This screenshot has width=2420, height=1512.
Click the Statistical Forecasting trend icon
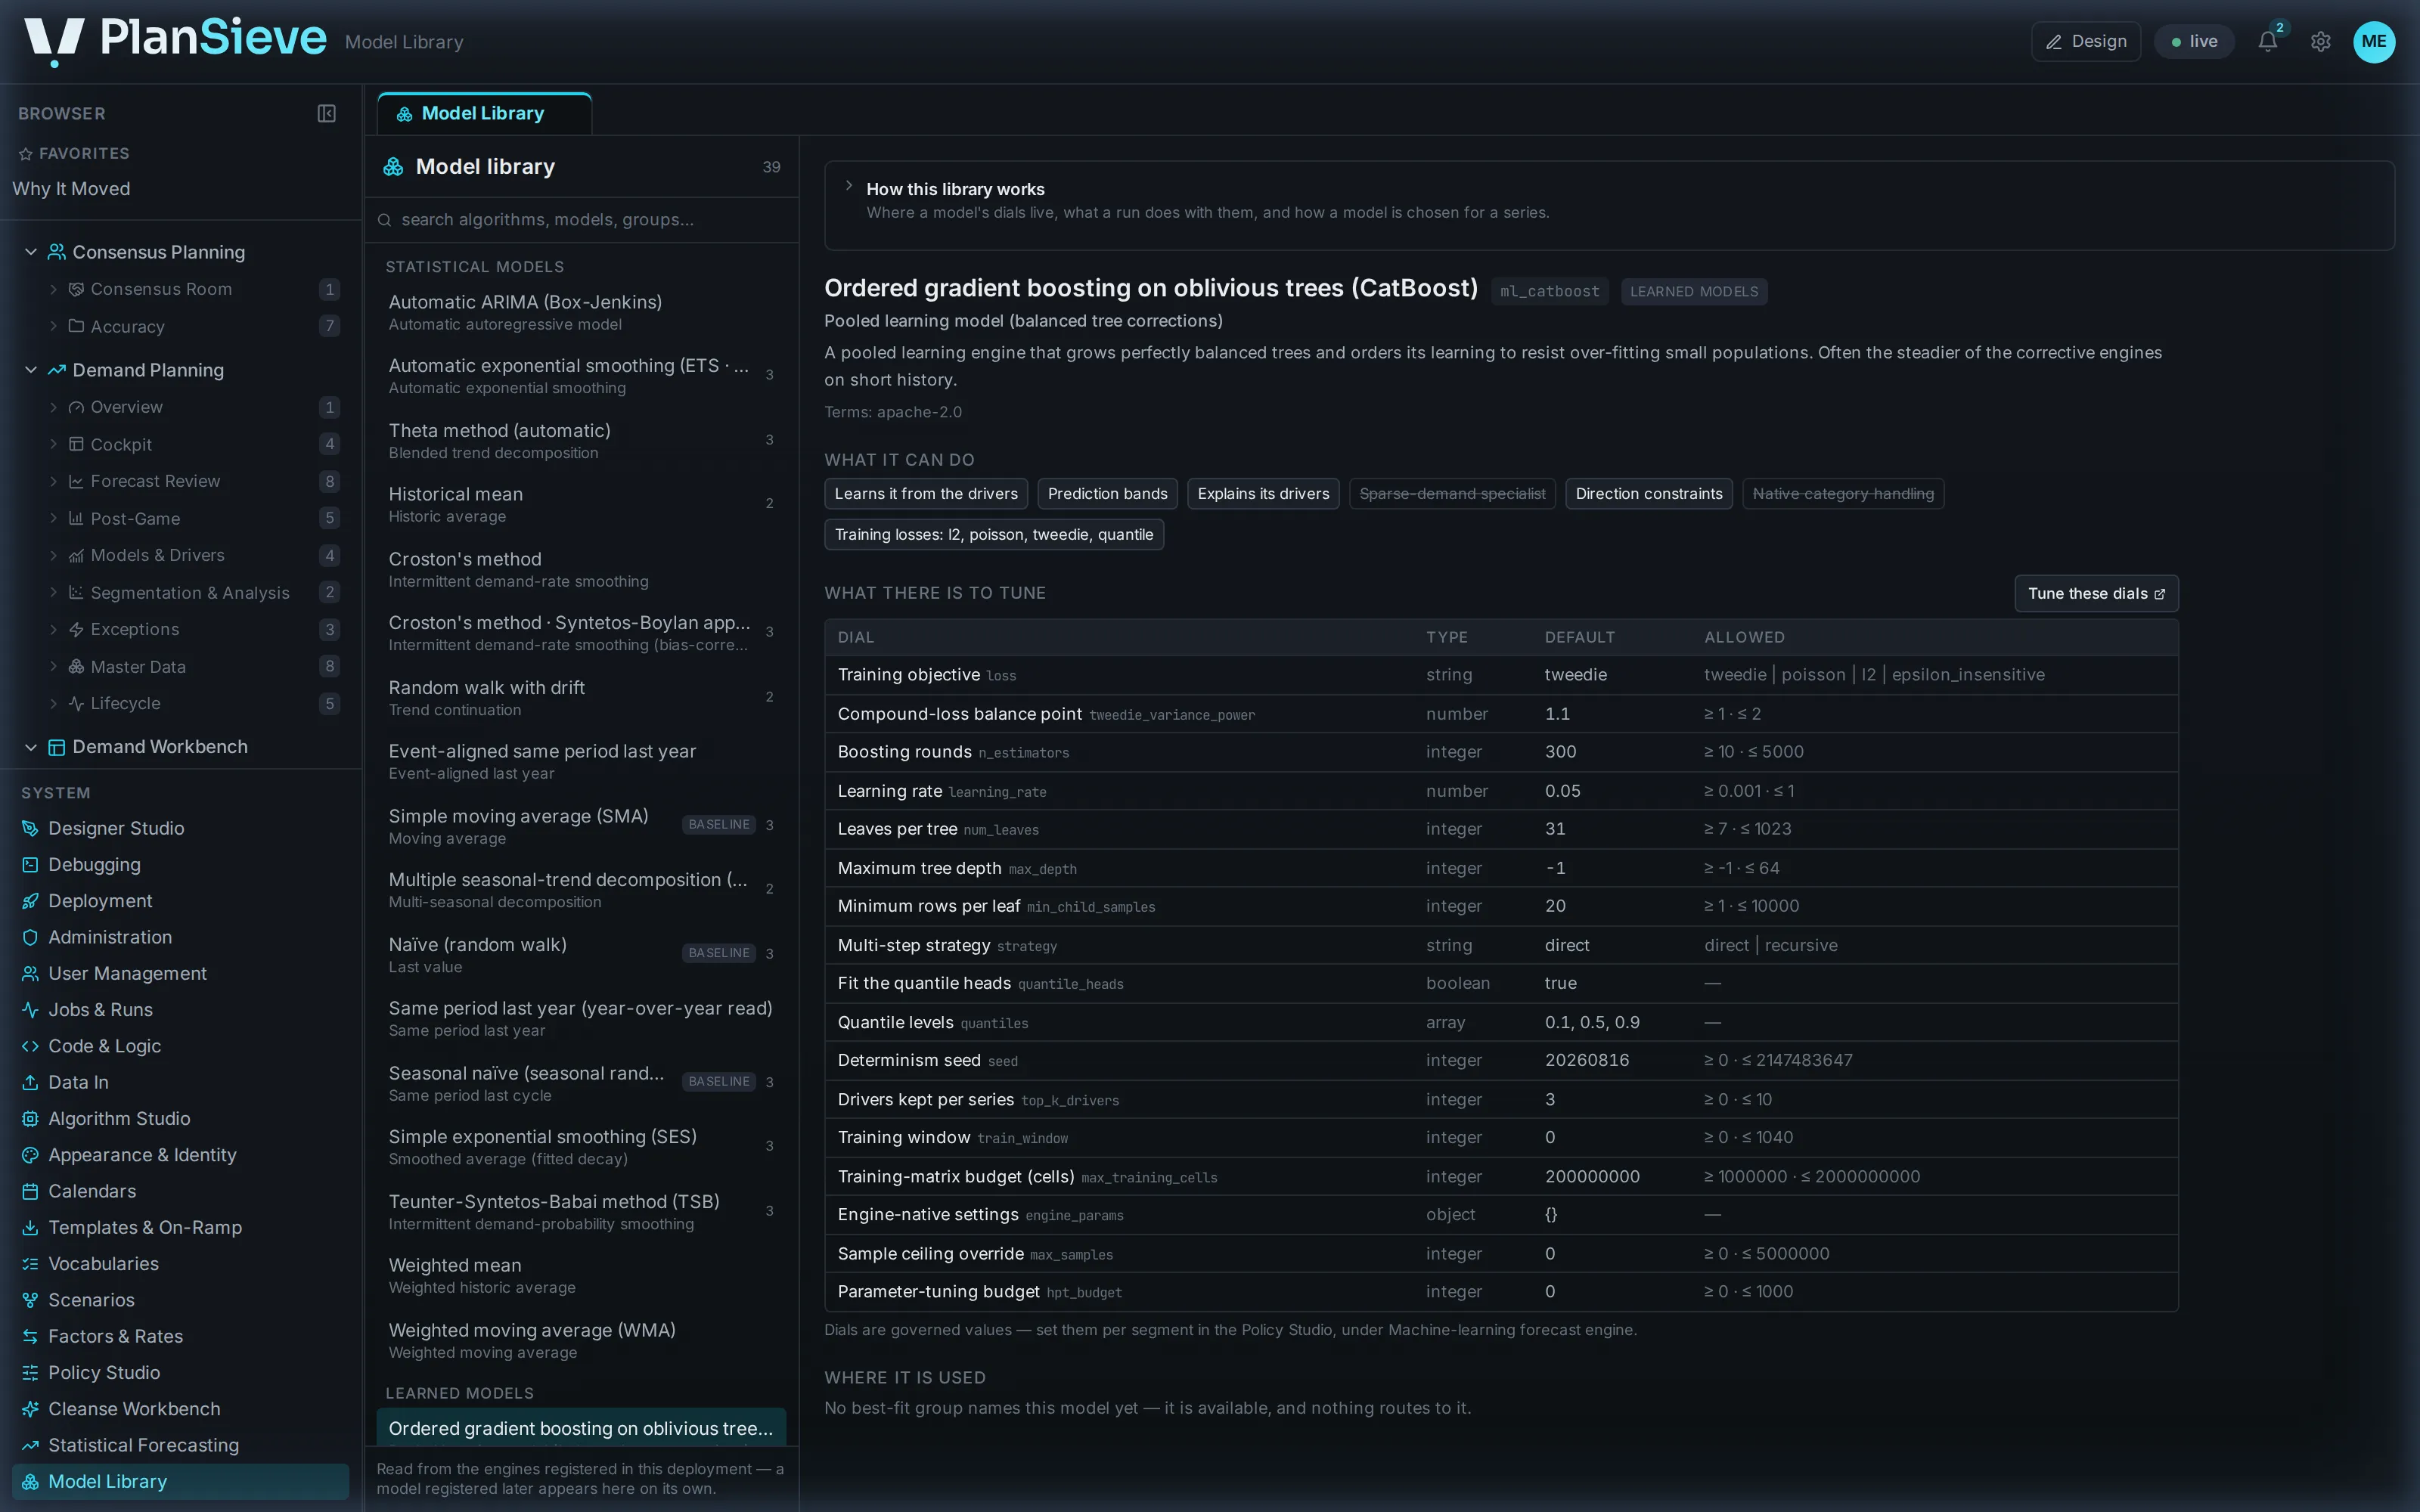point(30,1445)
